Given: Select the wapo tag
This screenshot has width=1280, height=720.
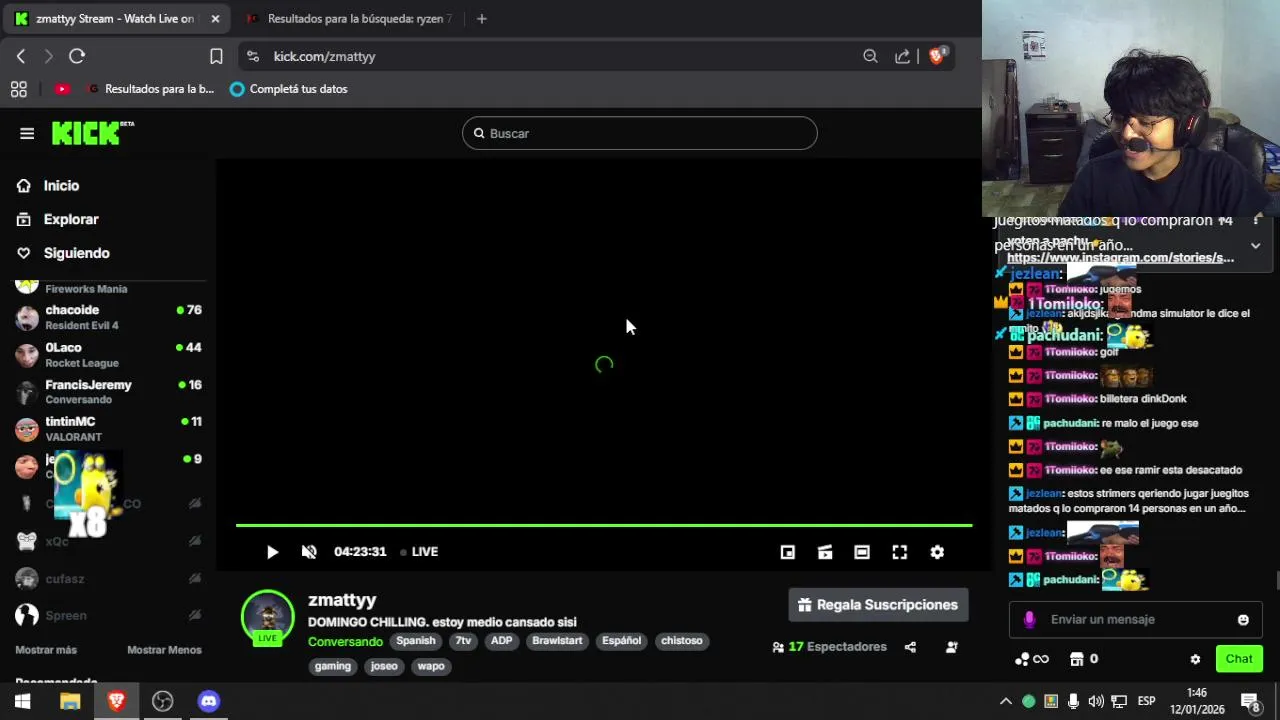Looking at the screenshot, I should click(x=431, y=666).
